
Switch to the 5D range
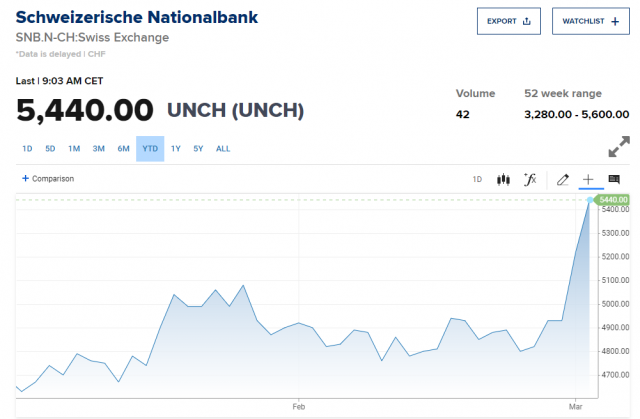pos(50,149)
